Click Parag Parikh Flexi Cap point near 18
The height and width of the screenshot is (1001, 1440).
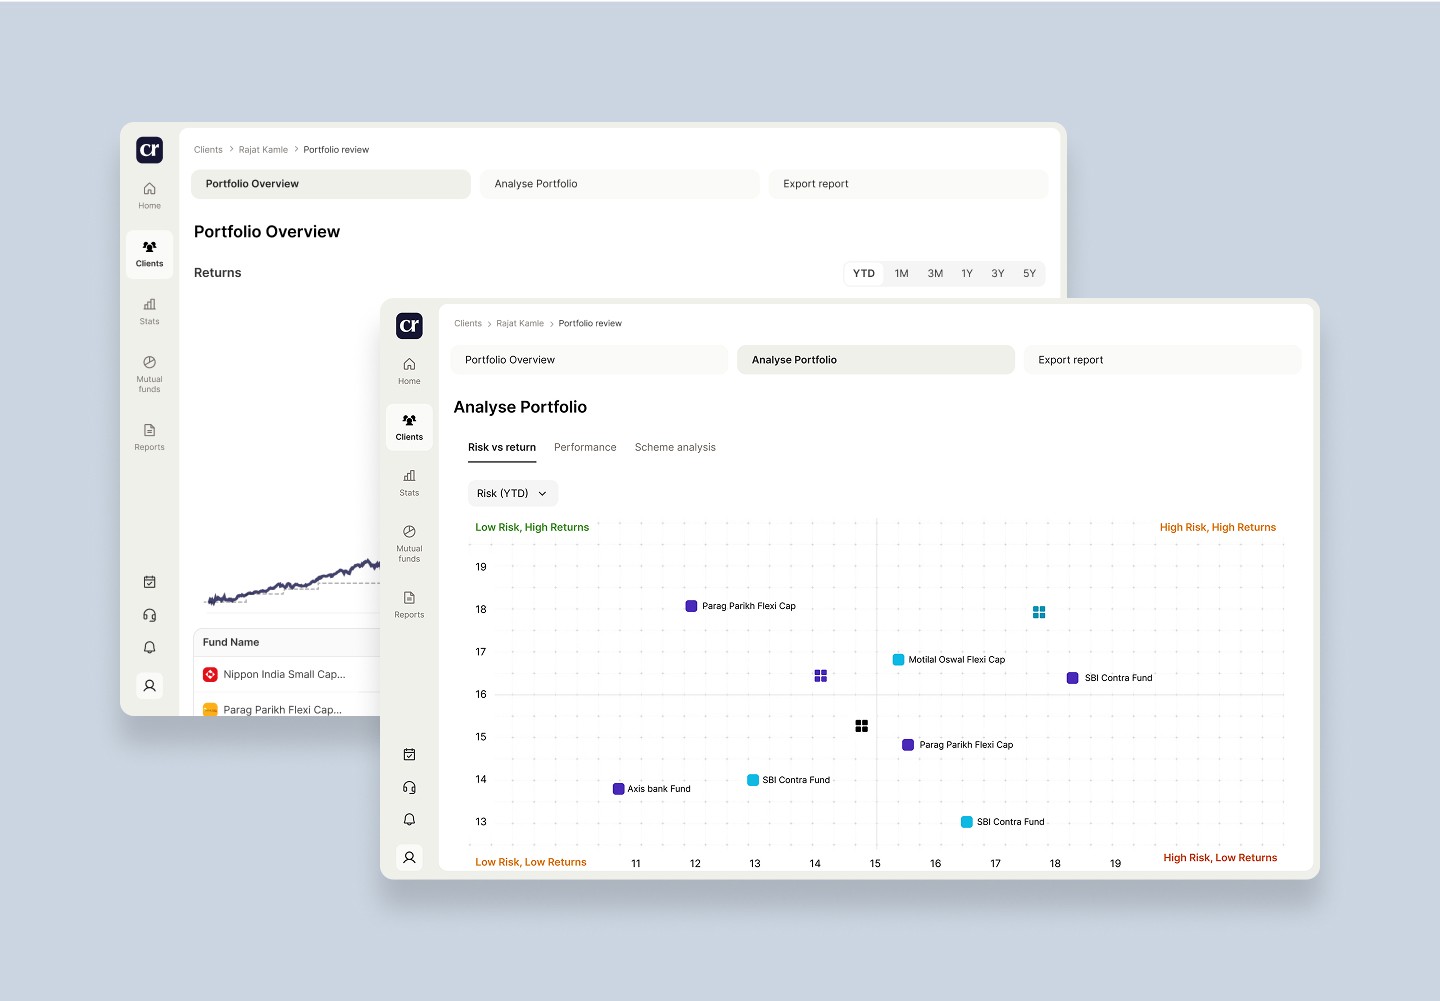click(x=691, y=606)
